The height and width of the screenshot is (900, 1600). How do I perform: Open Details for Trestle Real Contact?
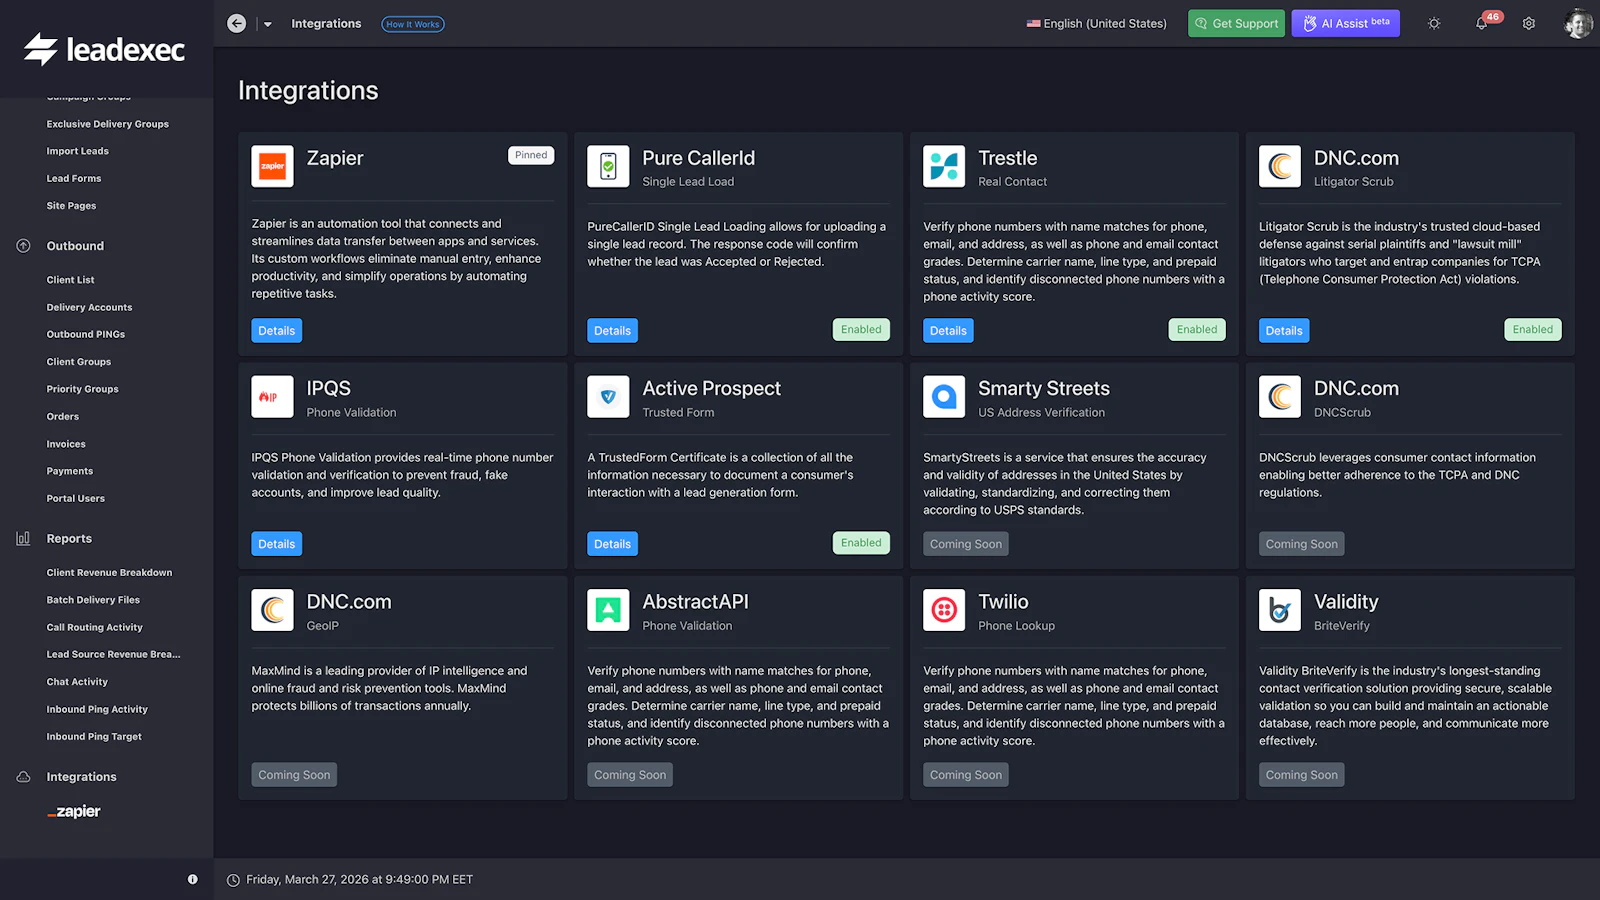click(x=948, y=331)
